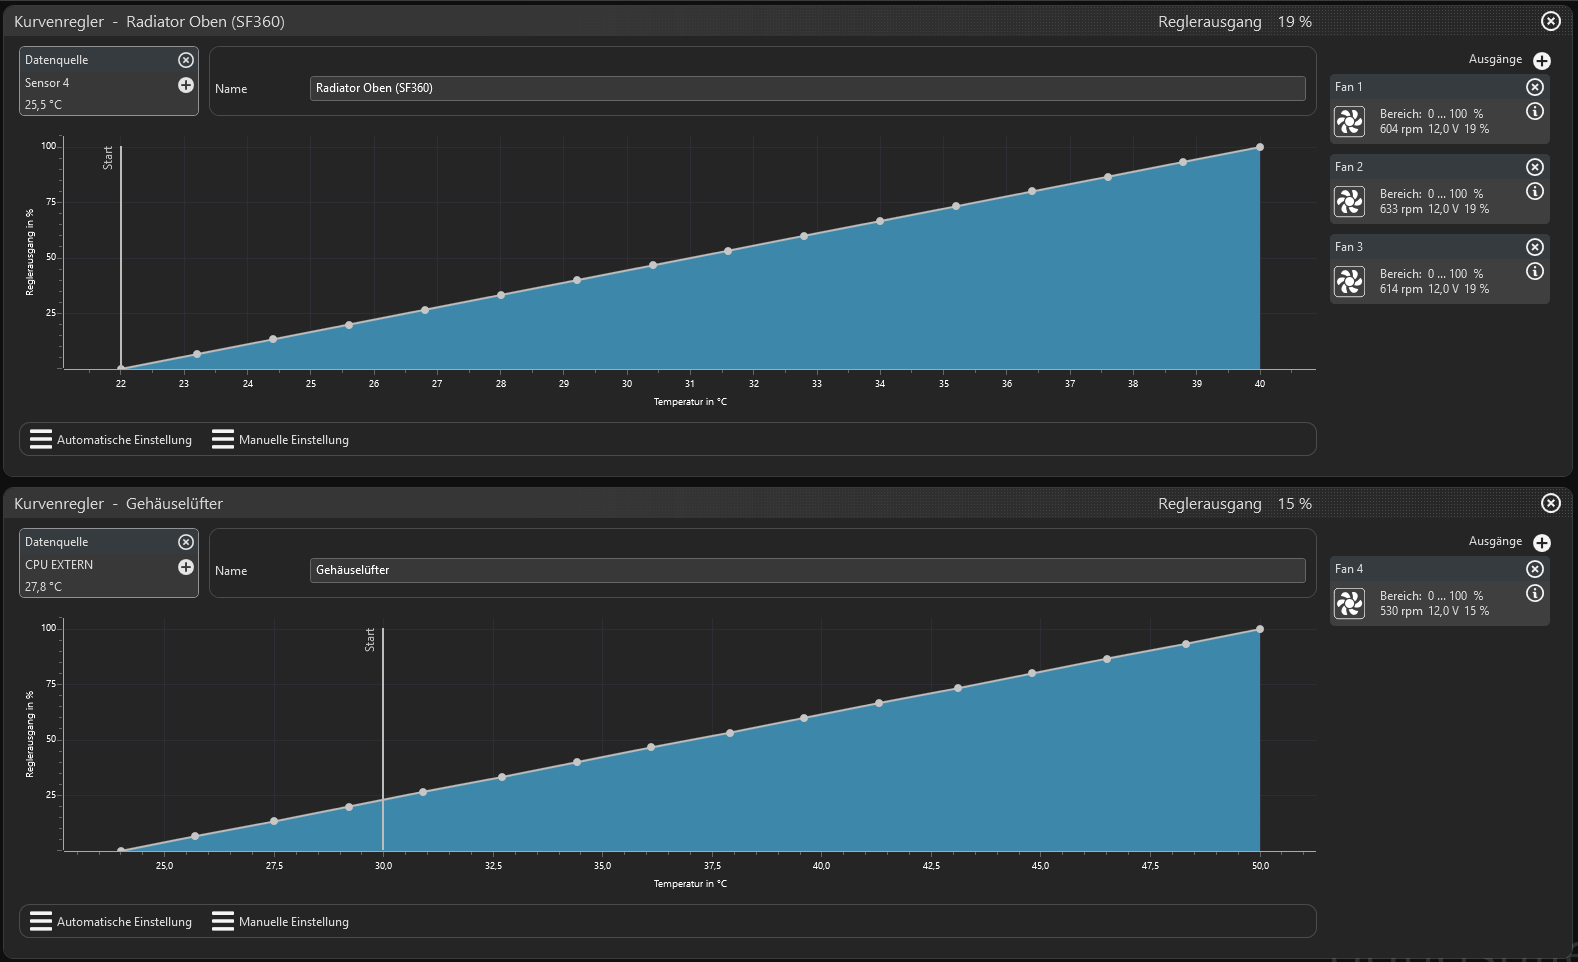Viewport: 1578px width, 962px height.
Task: Click the Fan 1 label
Action: pos(1349,87)
